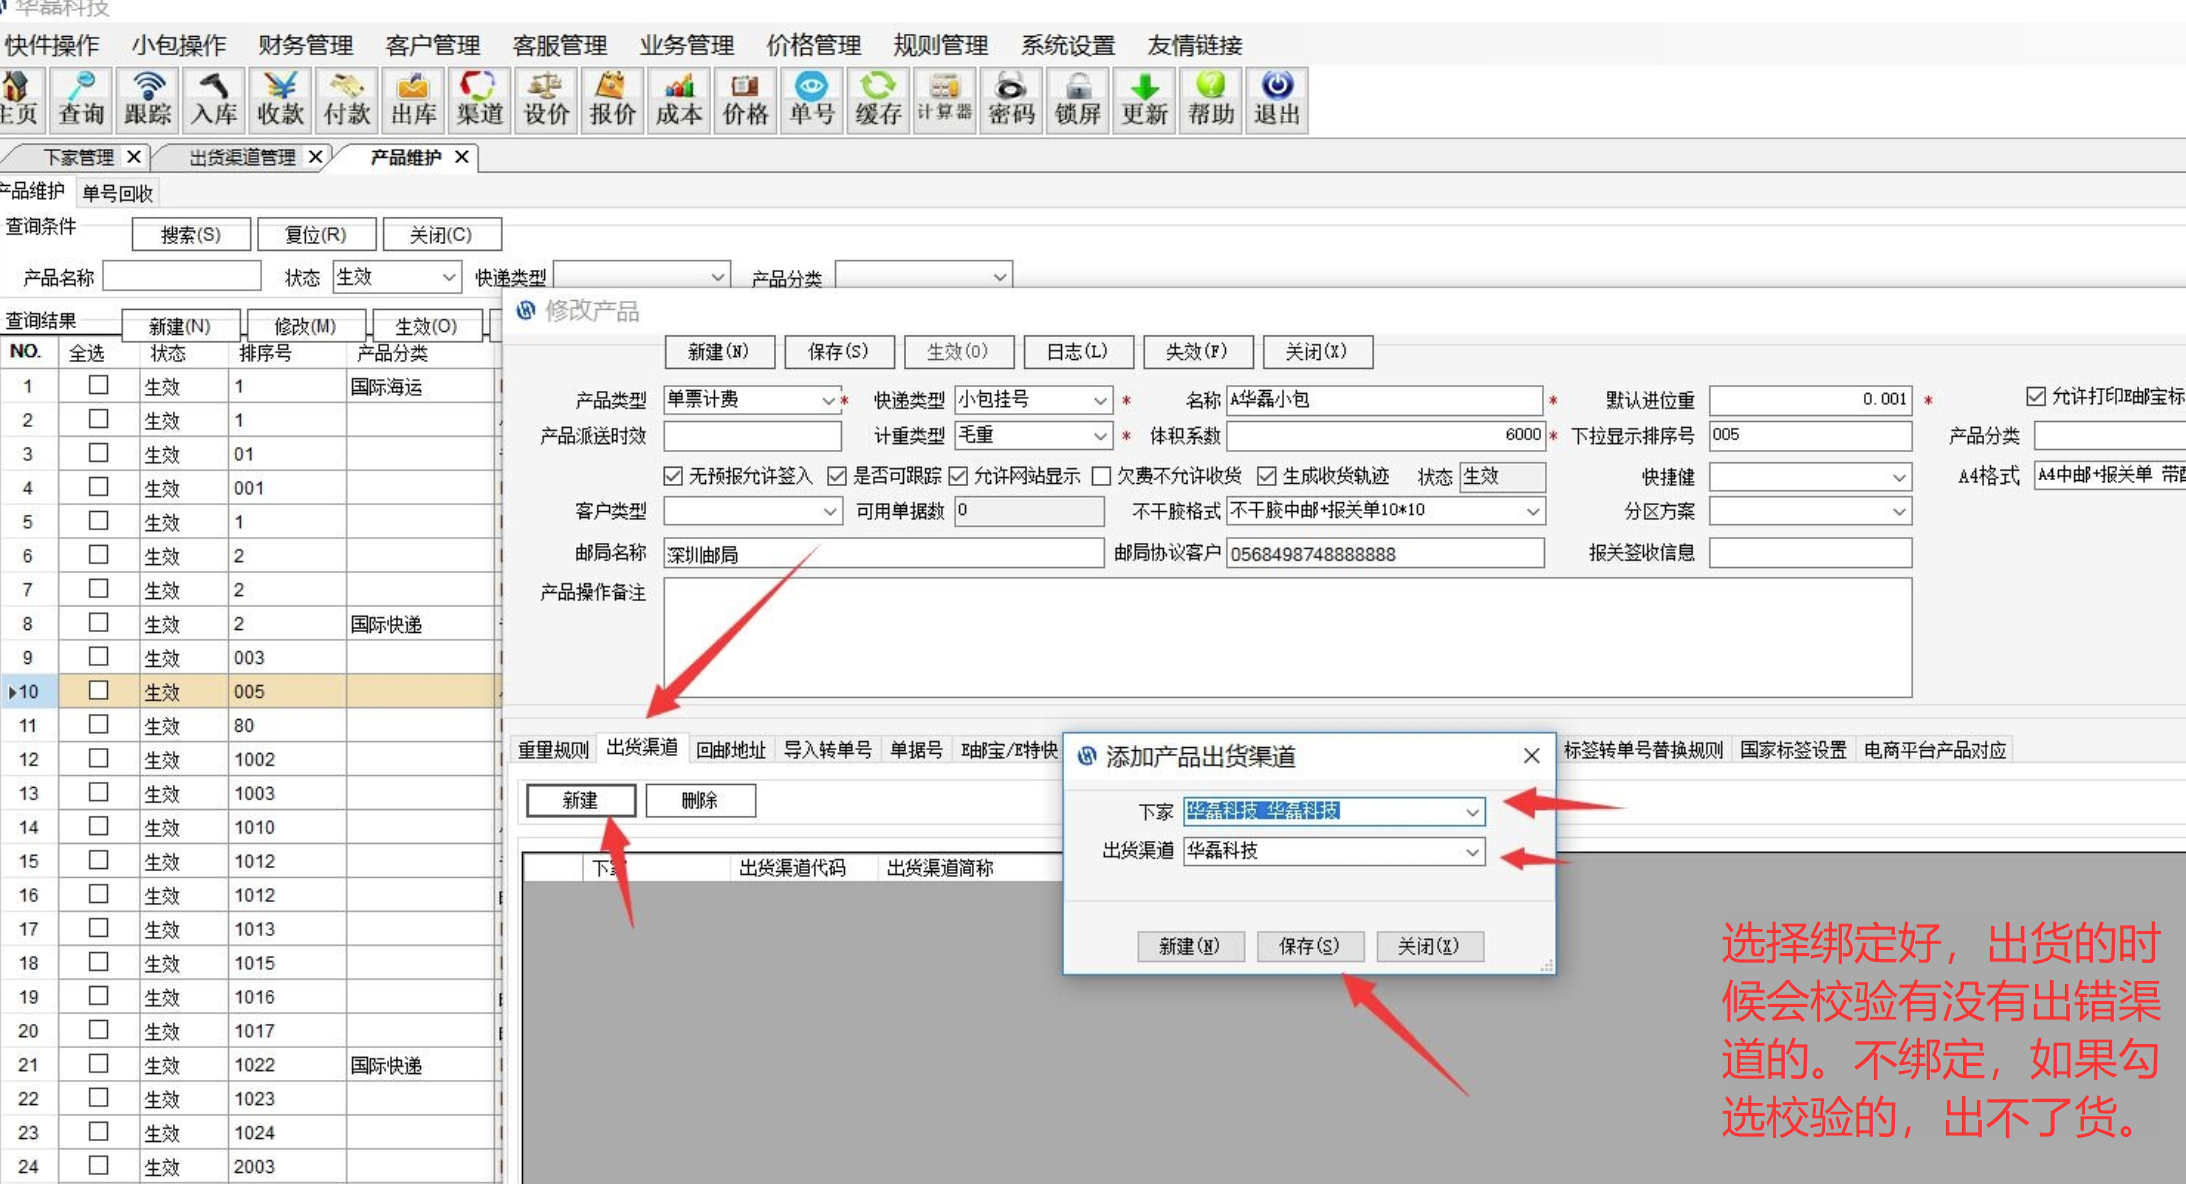The height and width of the screenshot is (1184, 2186).
Task: Open the 出货渠道 dropdown in dialog
Action: (x=1471, y=852)
